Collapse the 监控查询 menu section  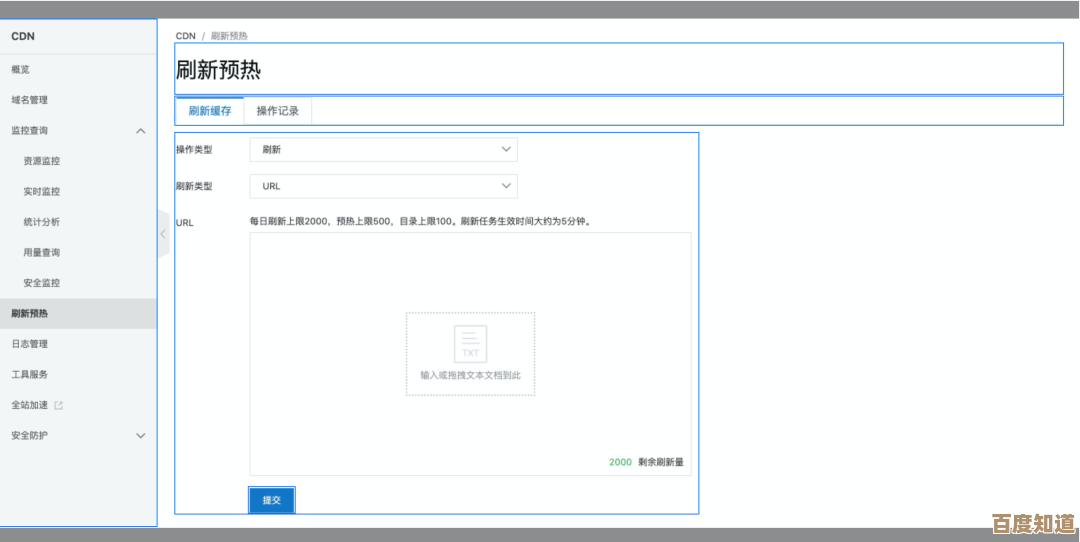[x=140, y=131]
